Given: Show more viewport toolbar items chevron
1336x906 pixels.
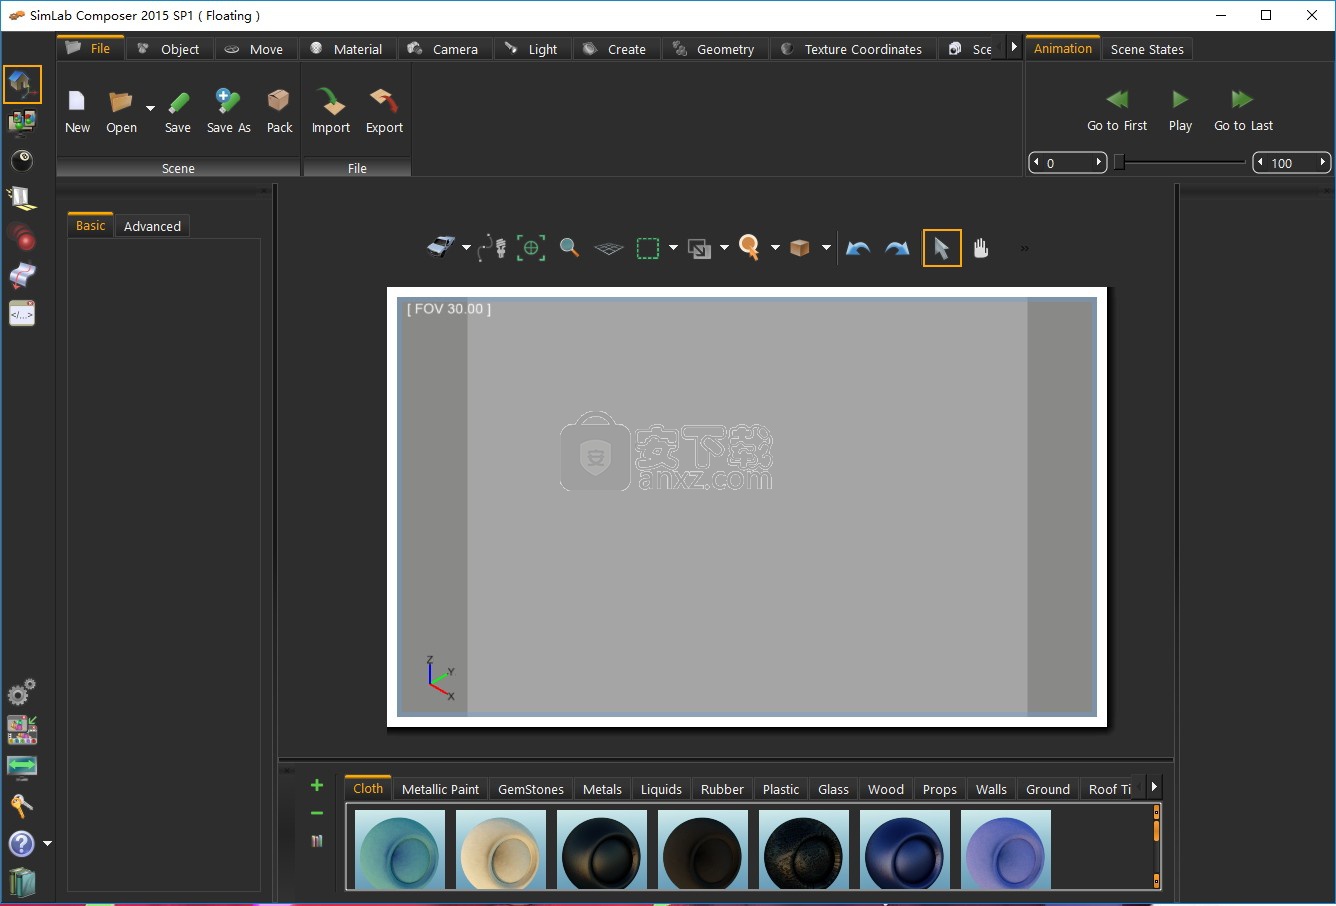Looking at the screenshot, I should 1024,248.
